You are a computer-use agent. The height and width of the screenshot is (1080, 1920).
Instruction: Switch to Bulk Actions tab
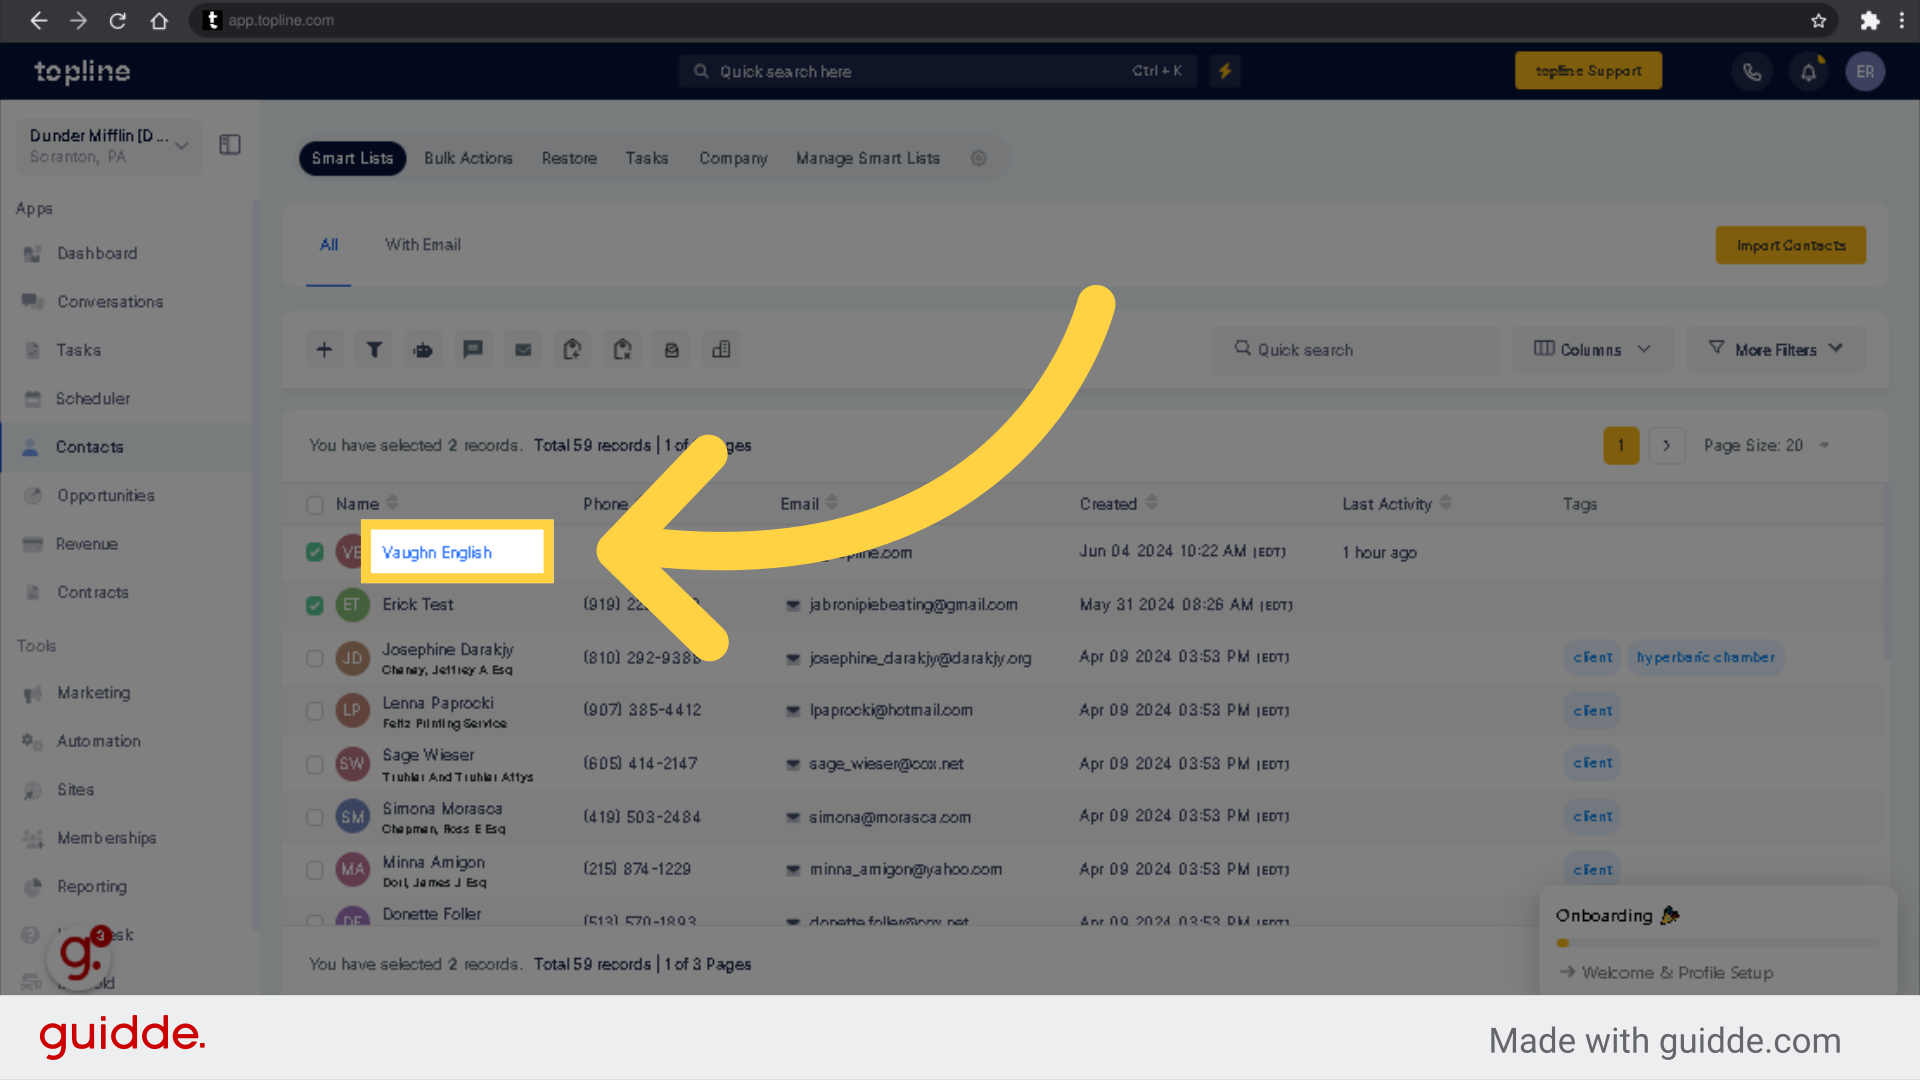click(468, 158)
